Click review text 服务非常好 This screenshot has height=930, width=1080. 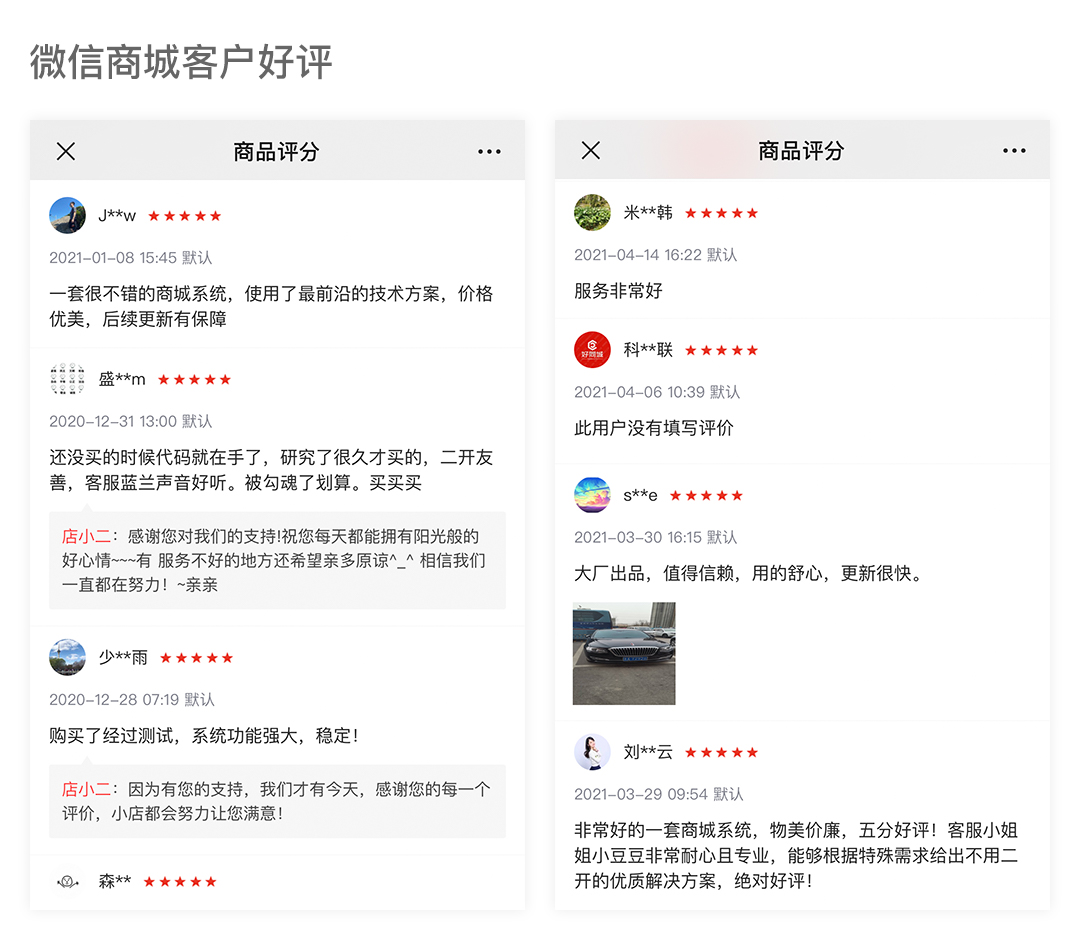tap(619, 291)
